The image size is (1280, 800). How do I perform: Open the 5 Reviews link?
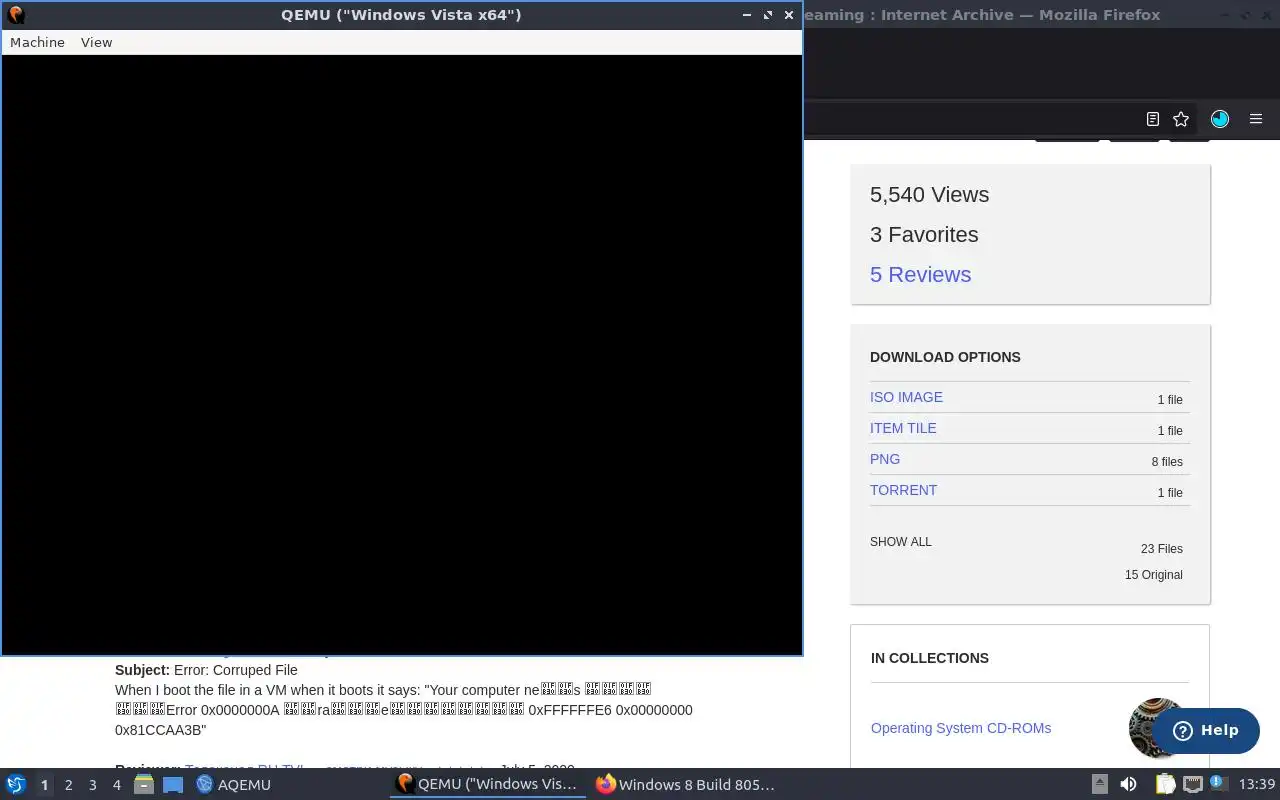coord(920,274)
